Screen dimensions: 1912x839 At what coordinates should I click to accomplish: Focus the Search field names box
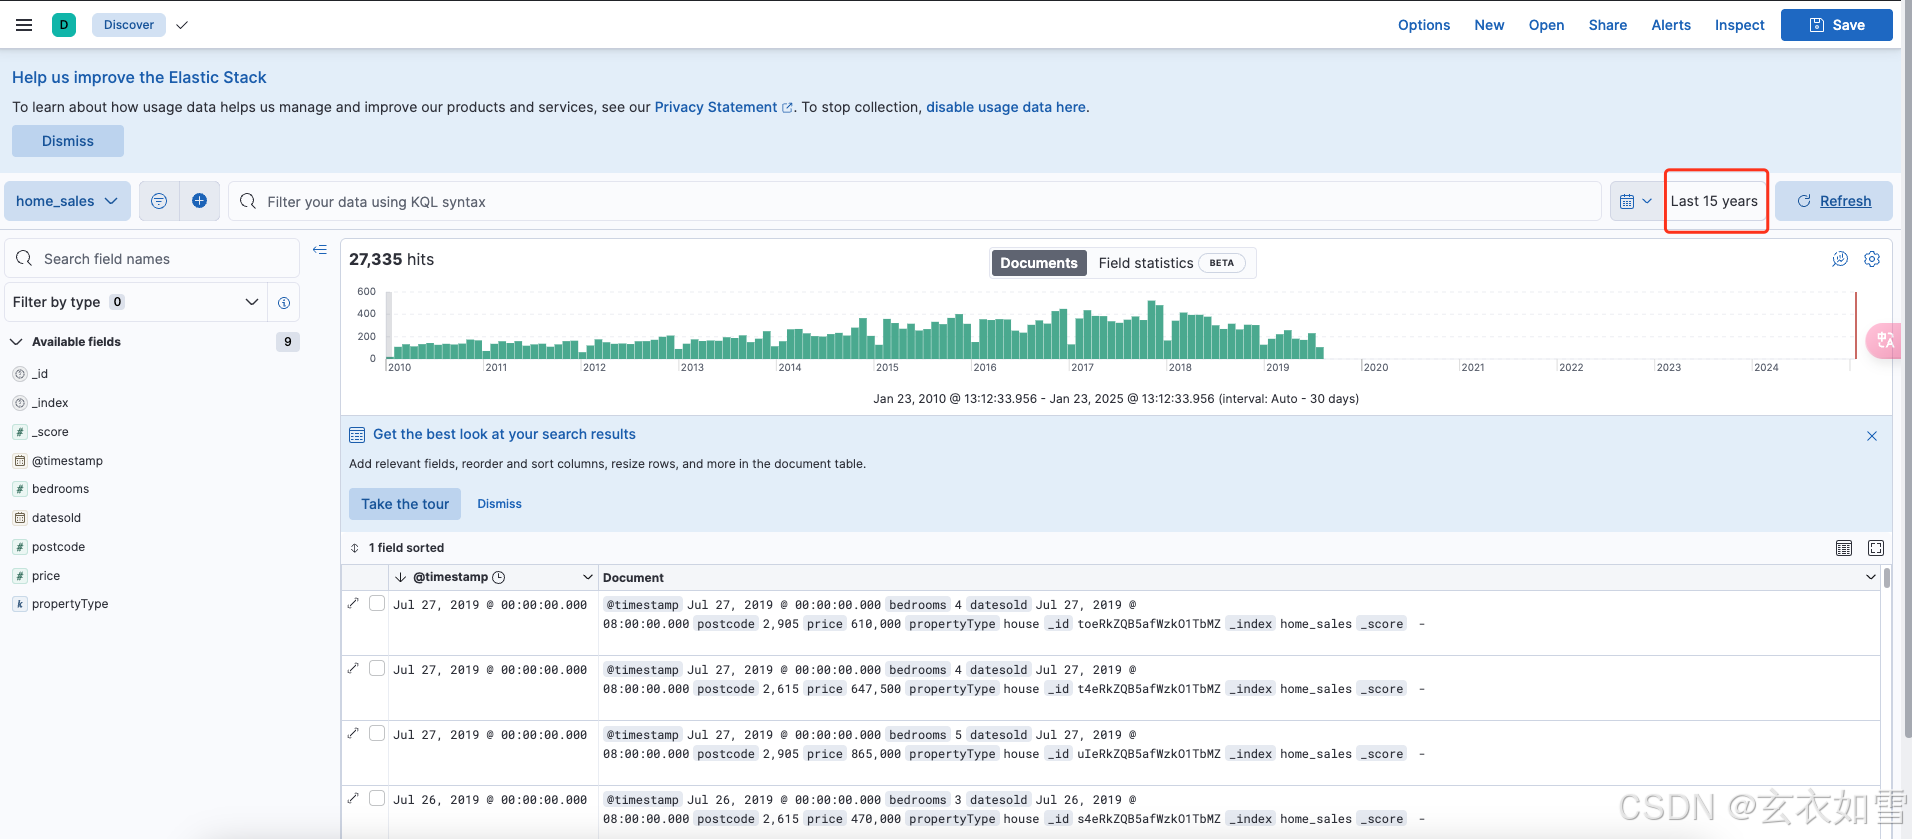(x=153, y=258)
